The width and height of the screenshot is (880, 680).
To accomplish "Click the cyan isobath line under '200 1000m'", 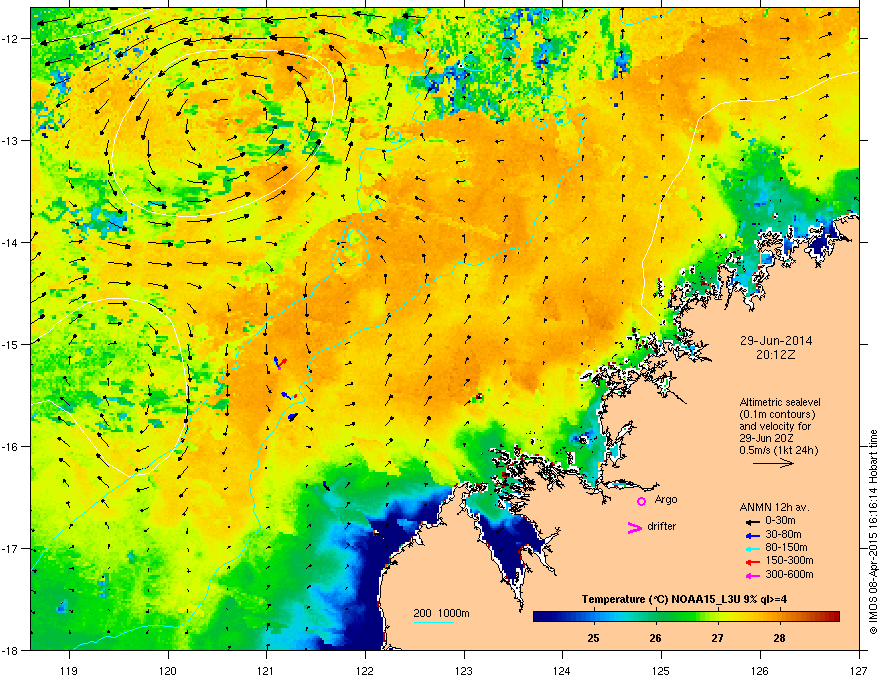I will click(434, 622).
